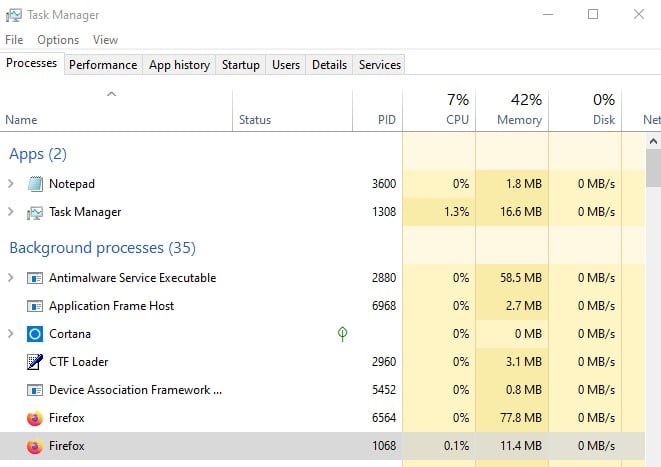Expand Antimalware Service Executable entry
This screenshot has height=467, width=661.
pyautogui.click(x=11, y=278)
